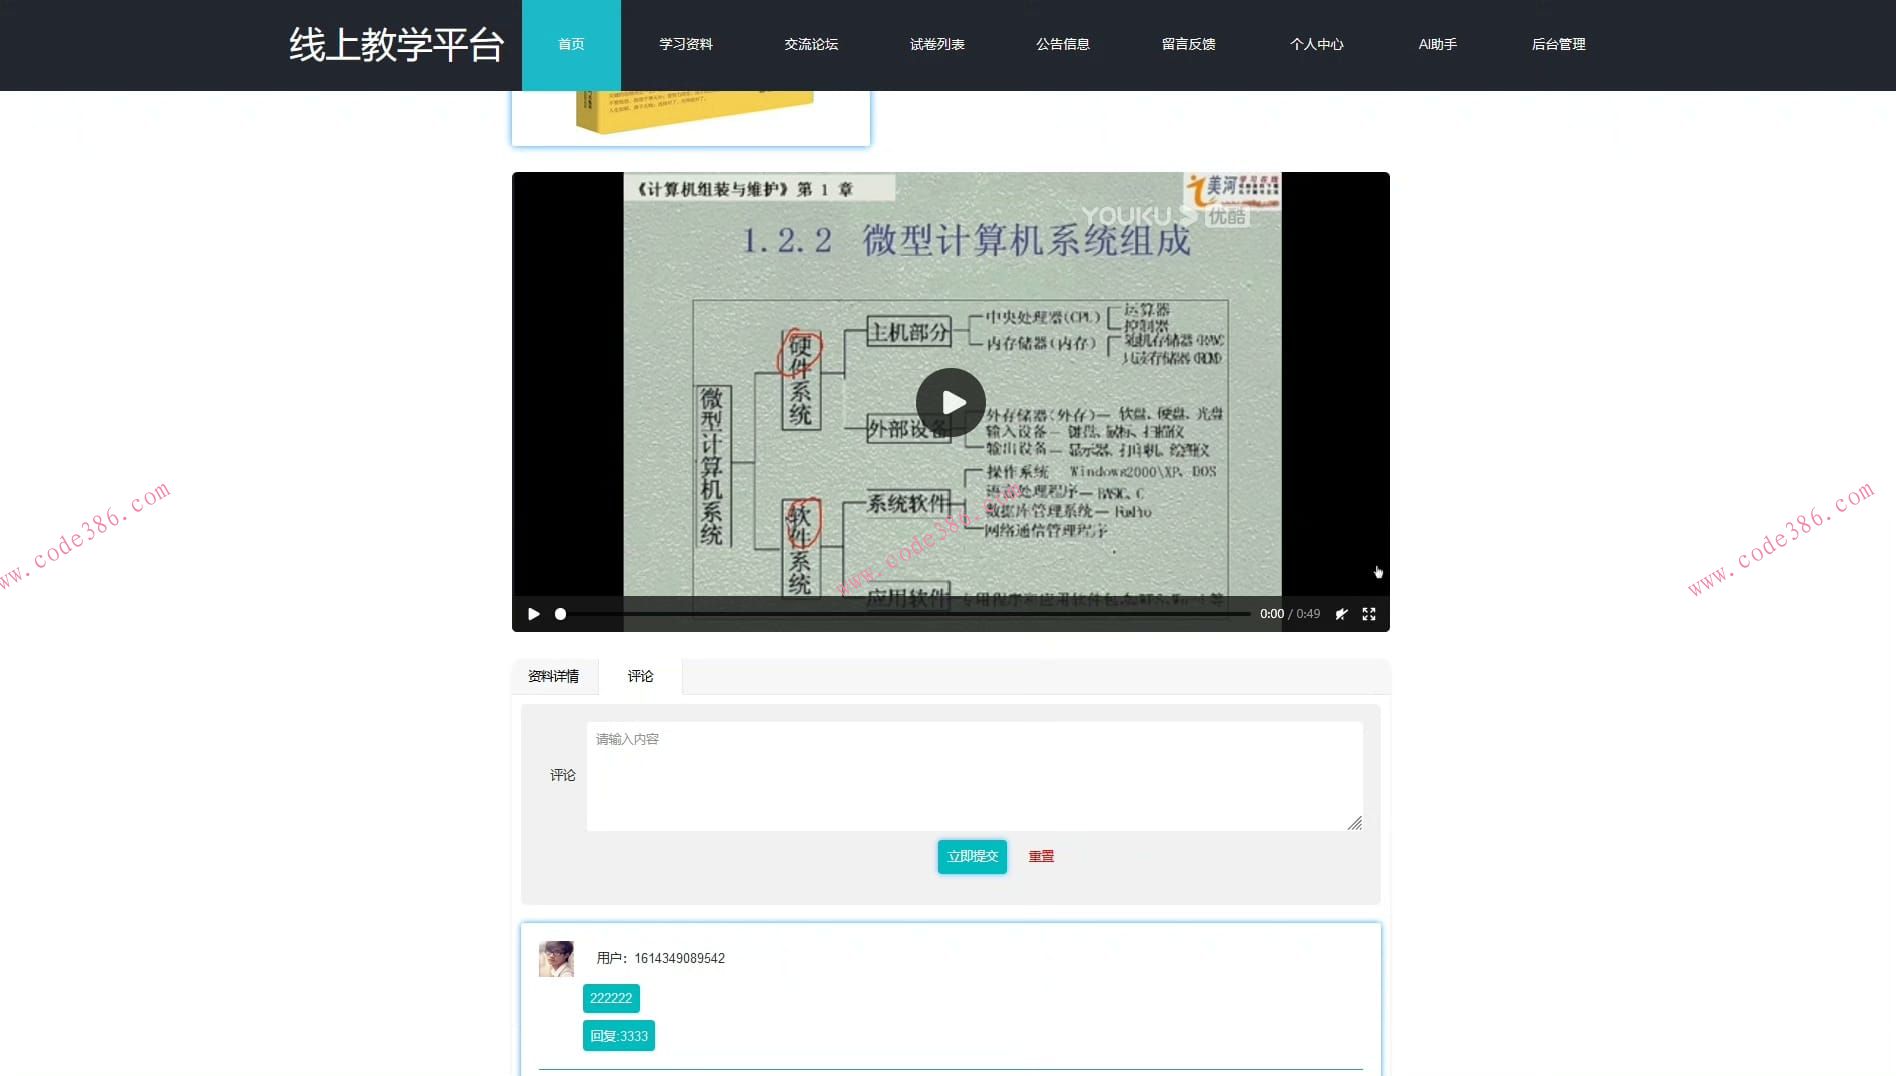Click the yellow book cover image
1896x1076 pixels.
click(694, 110)
